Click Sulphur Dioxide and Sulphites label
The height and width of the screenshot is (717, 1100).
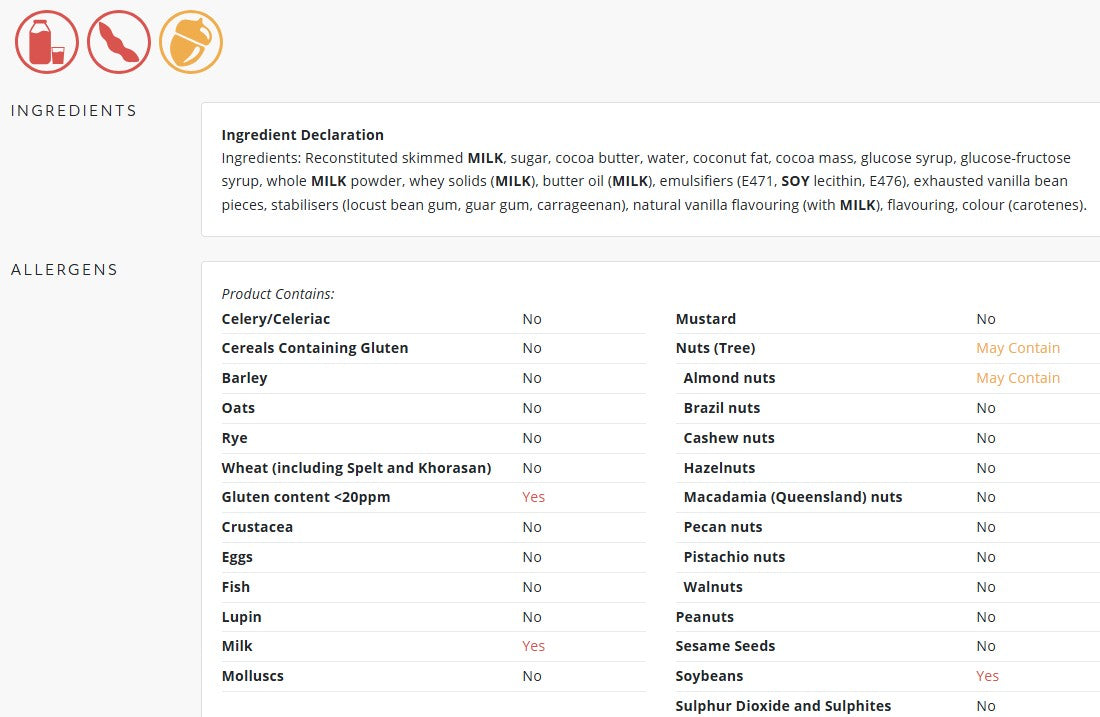pyautogui.click(x=783, y=706)
